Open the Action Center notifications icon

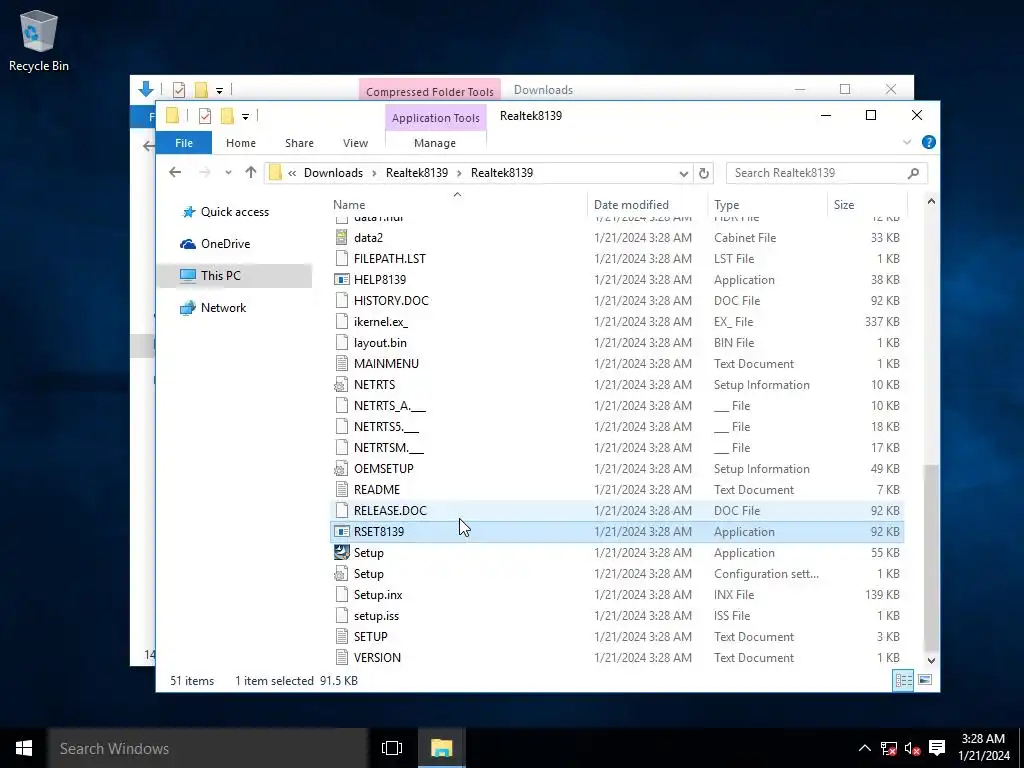937,748
